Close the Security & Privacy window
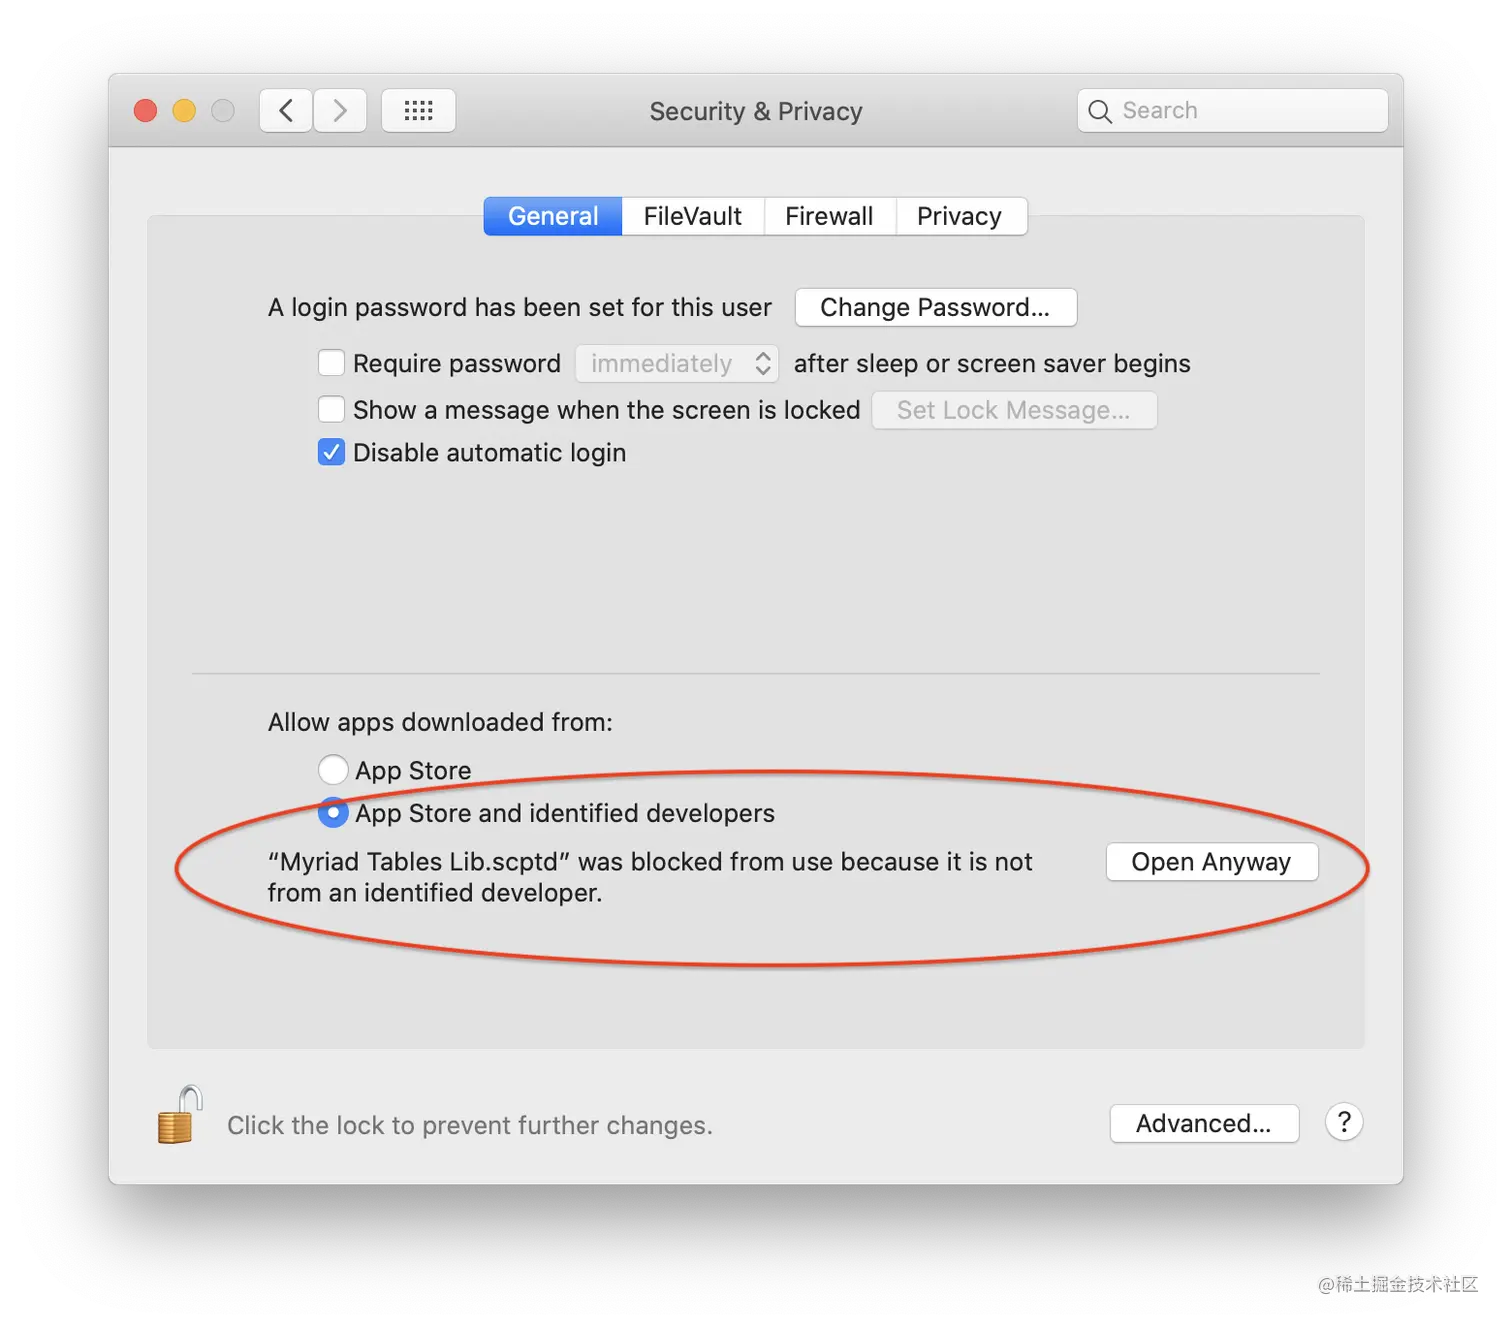1512x1328 pixels. [146, 110]
